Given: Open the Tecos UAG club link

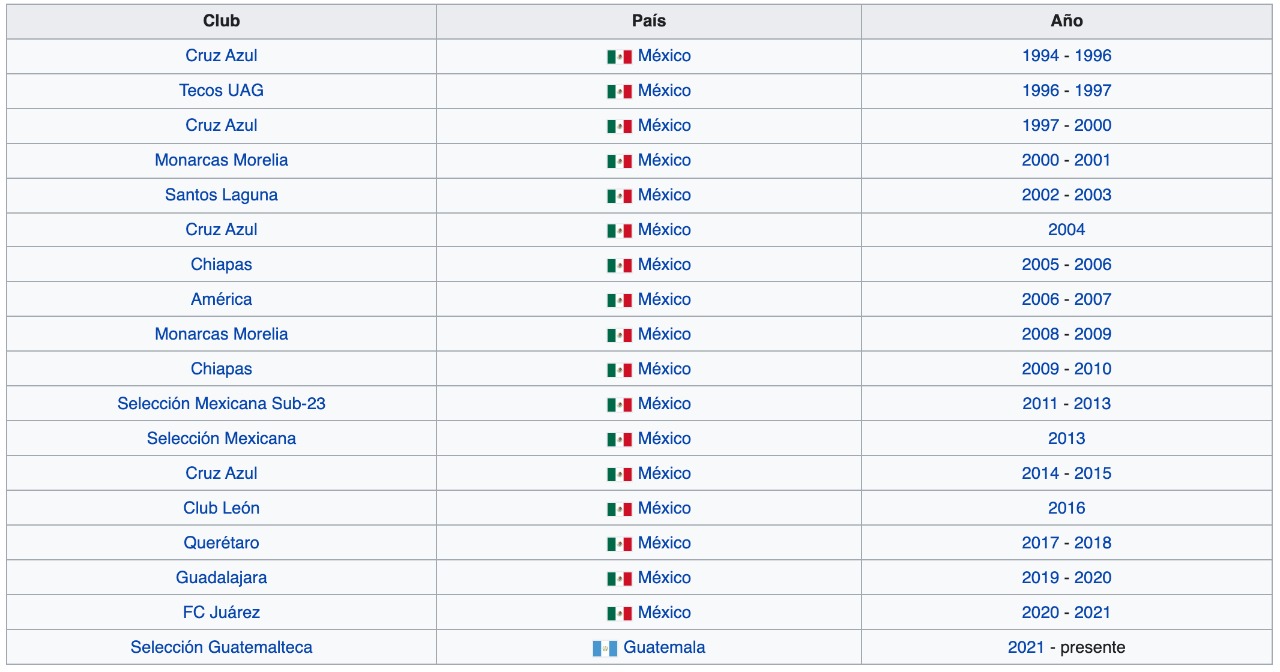Looking at the screenshot, I should 221,90.
